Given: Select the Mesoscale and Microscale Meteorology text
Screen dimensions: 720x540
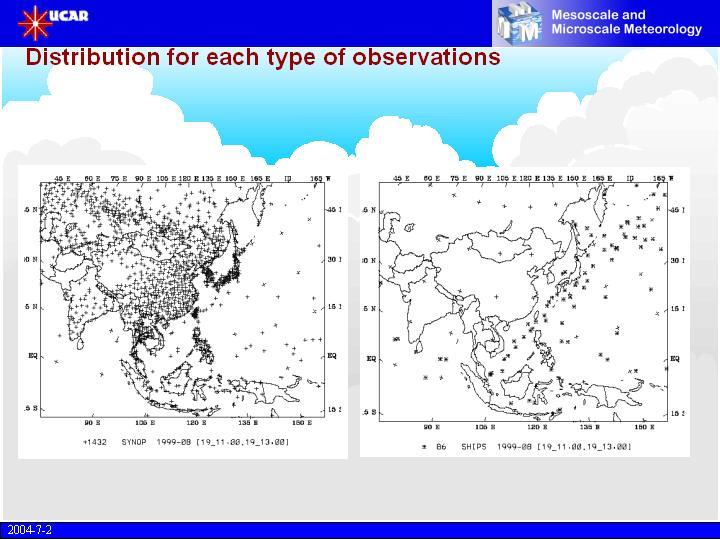Looking at the screenshot, I should pyautogui.click(x=627, y=22).
